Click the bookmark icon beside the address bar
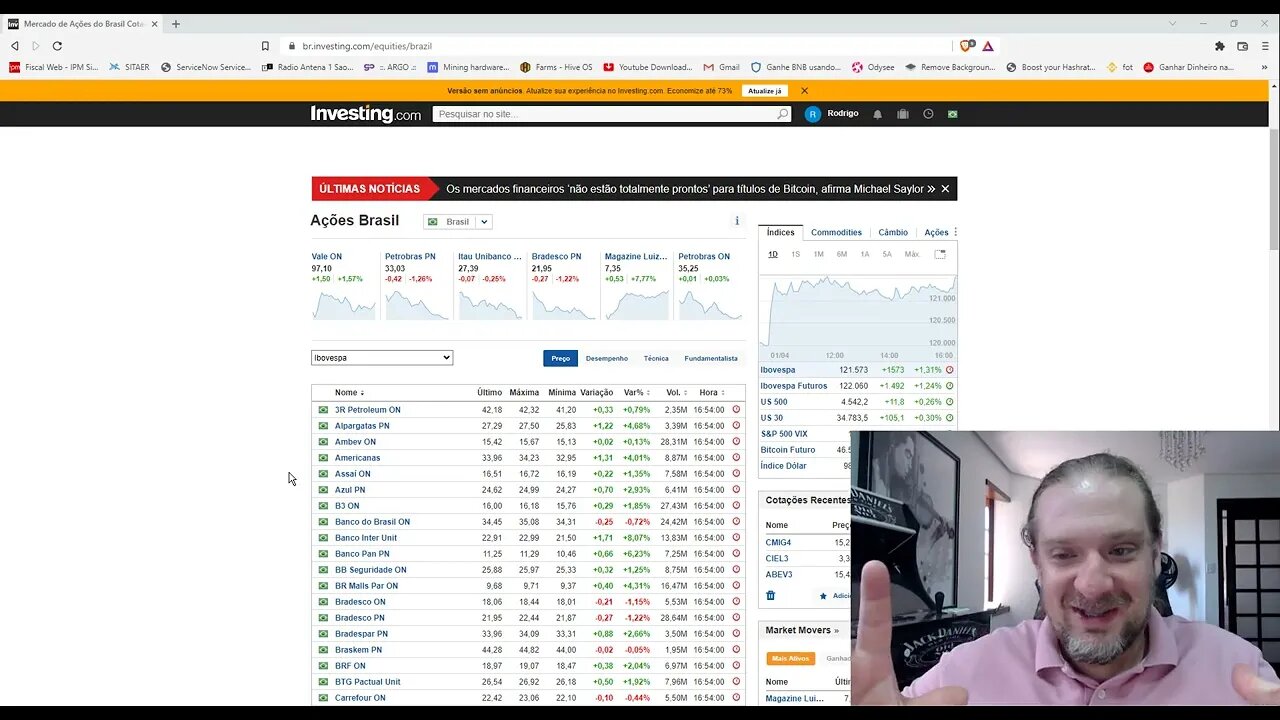Screen dimensions: 1280x720 (265, 46)
